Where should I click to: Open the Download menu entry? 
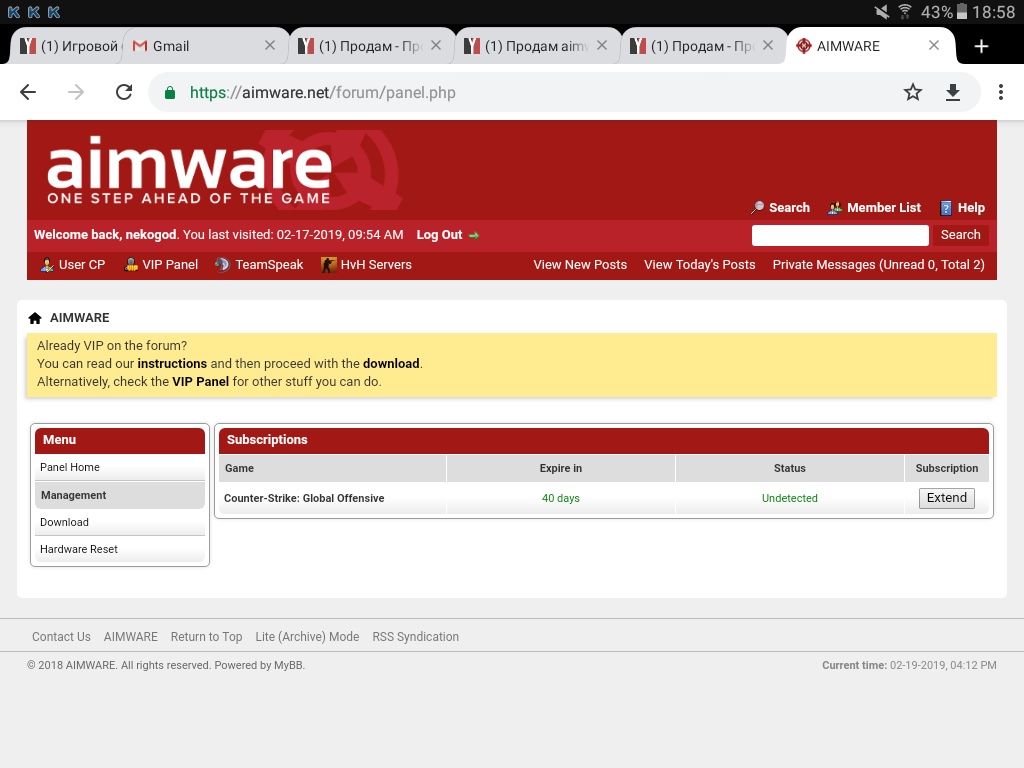64,522
